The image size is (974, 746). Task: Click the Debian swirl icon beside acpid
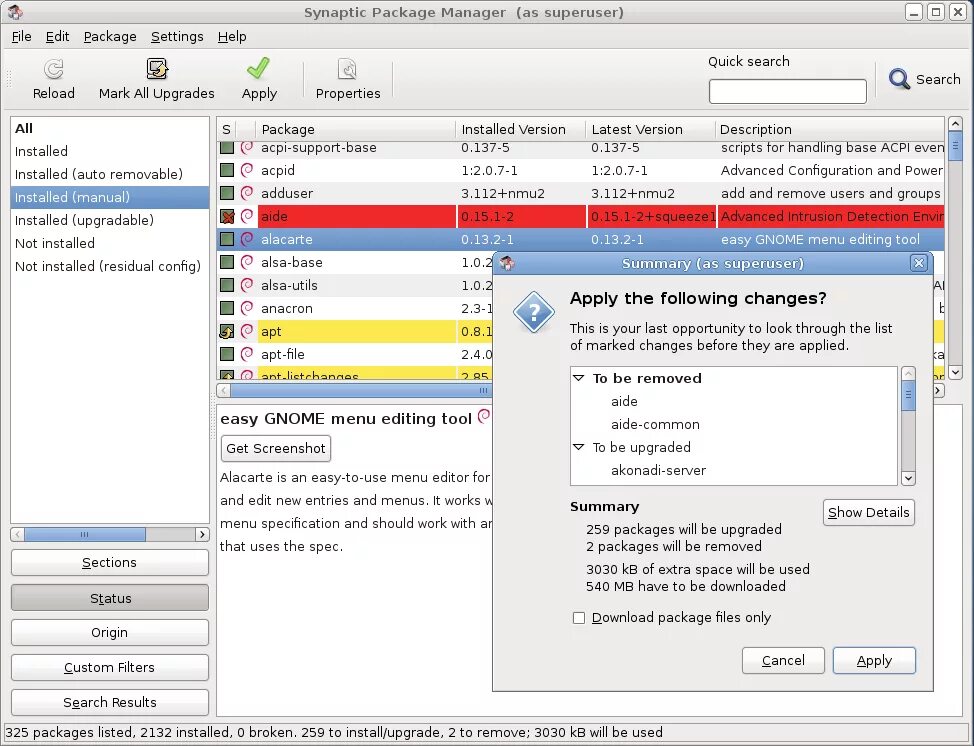247,170
